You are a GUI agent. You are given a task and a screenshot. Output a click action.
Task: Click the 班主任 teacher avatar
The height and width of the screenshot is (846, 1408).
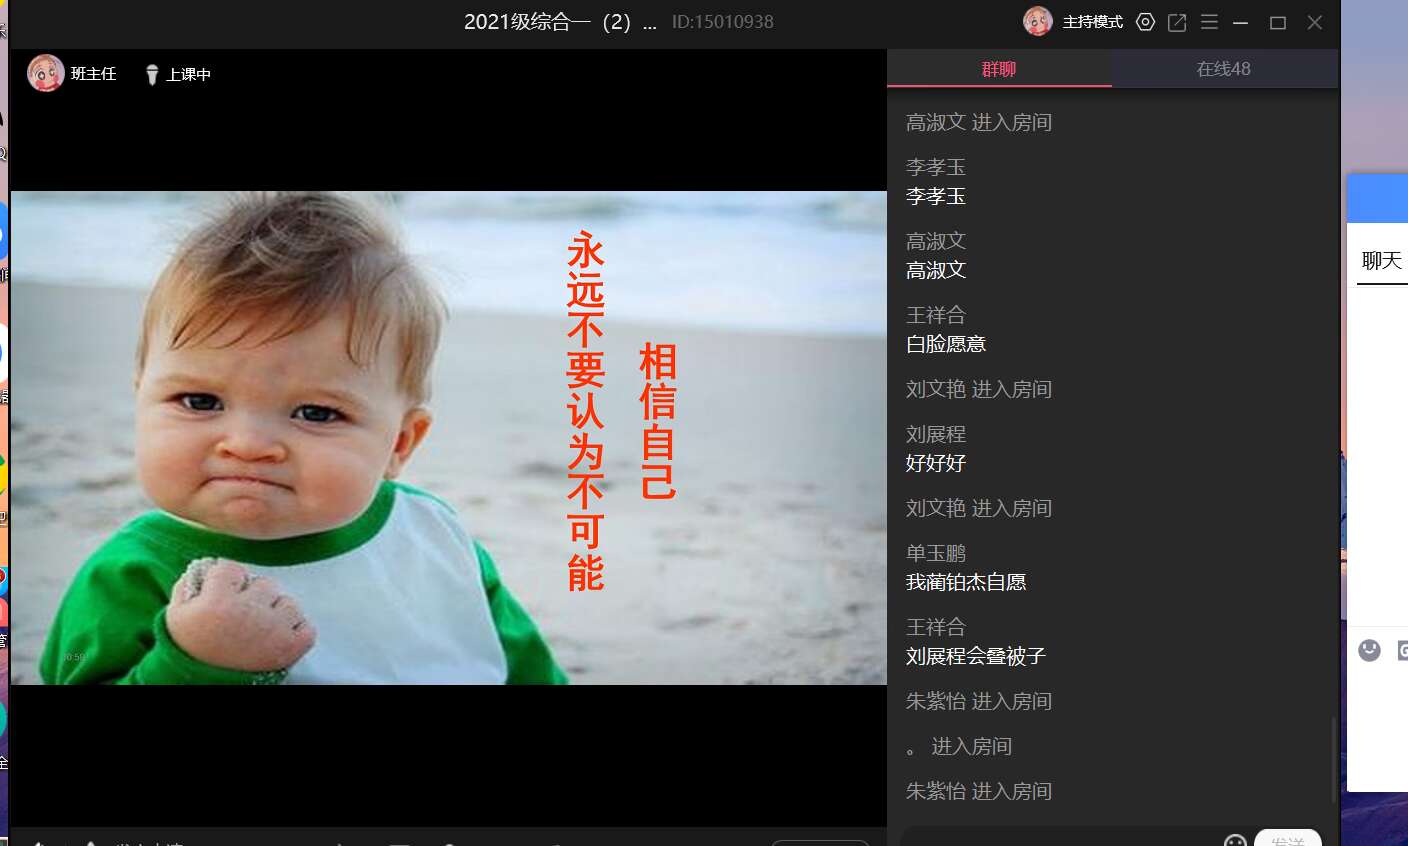click(45, 73)
